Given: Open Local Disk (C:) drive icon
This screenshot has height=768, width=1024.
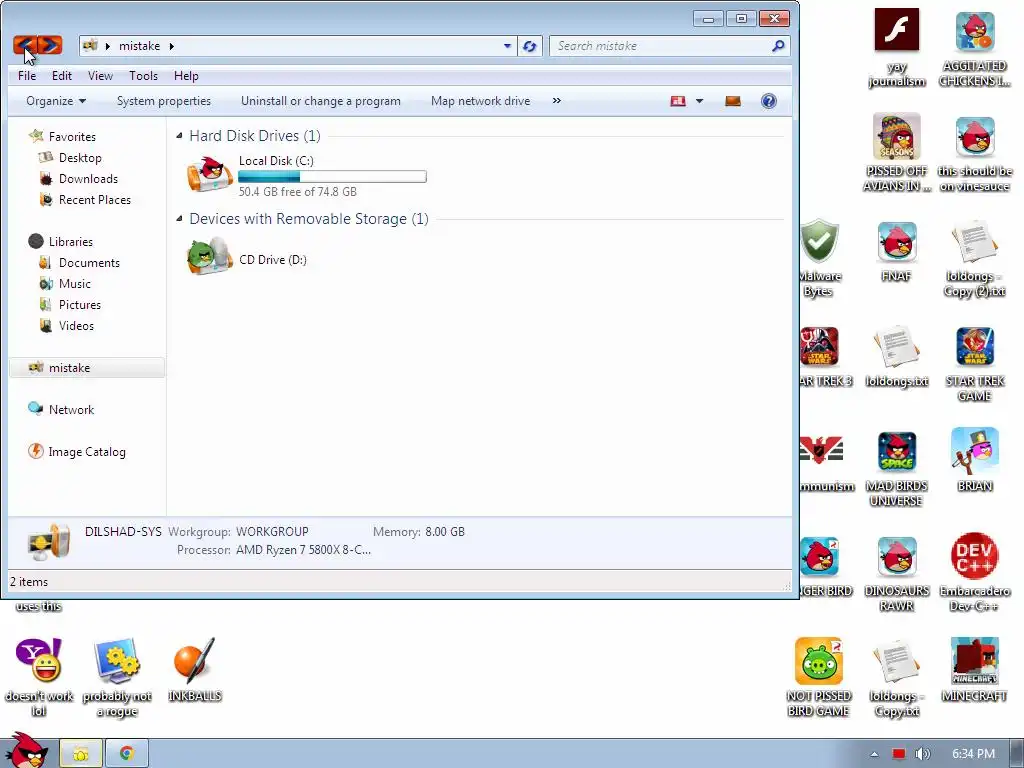Looking at the screenshot, I should click(x=209, y=174).
